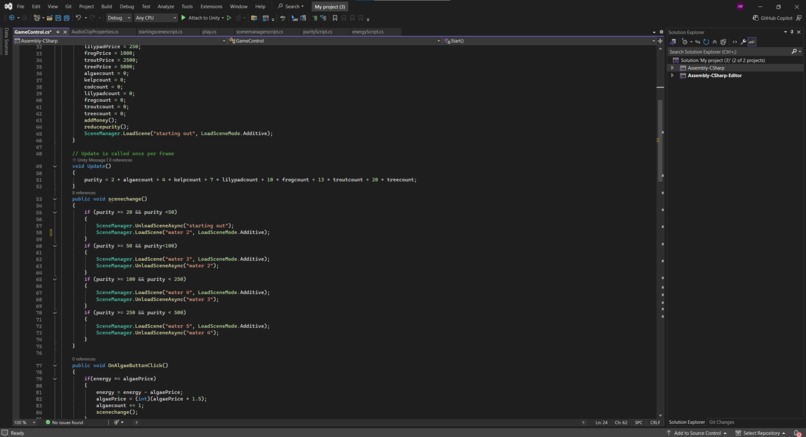Click the editor vertical scrollbar thumb
This screenshot has width=806, height=437.
pos(660,139)
